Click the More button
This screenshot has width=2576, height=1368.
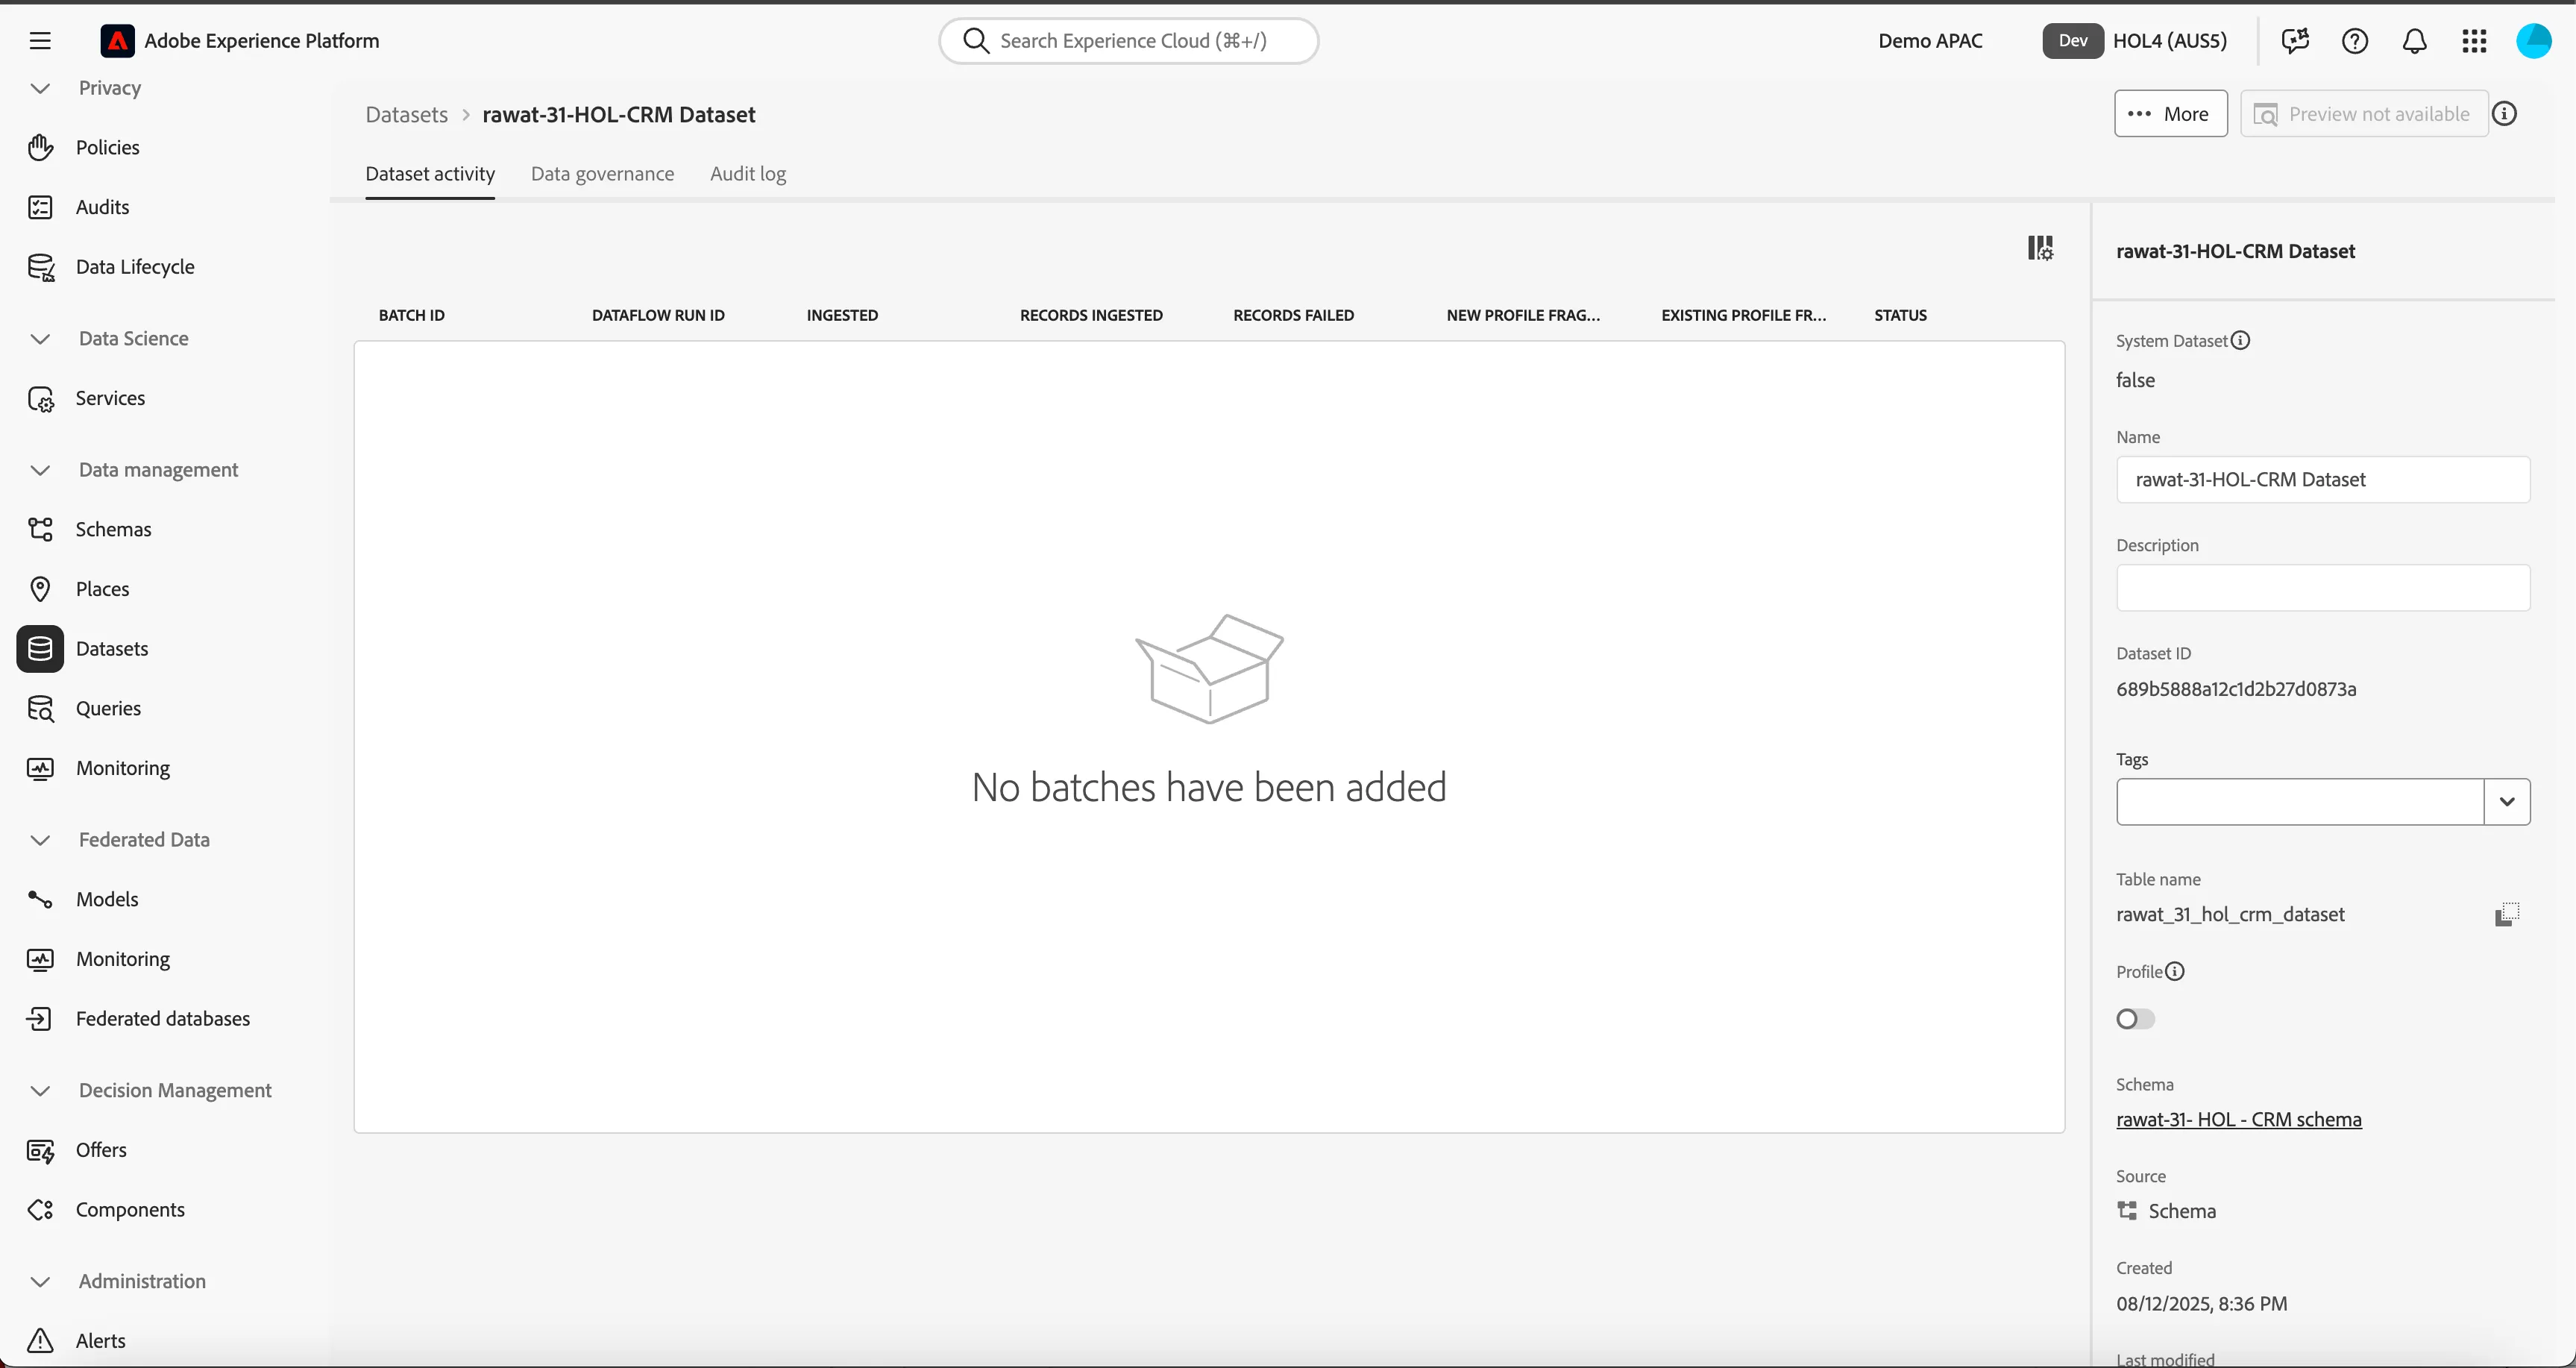tap(2170, 114)
